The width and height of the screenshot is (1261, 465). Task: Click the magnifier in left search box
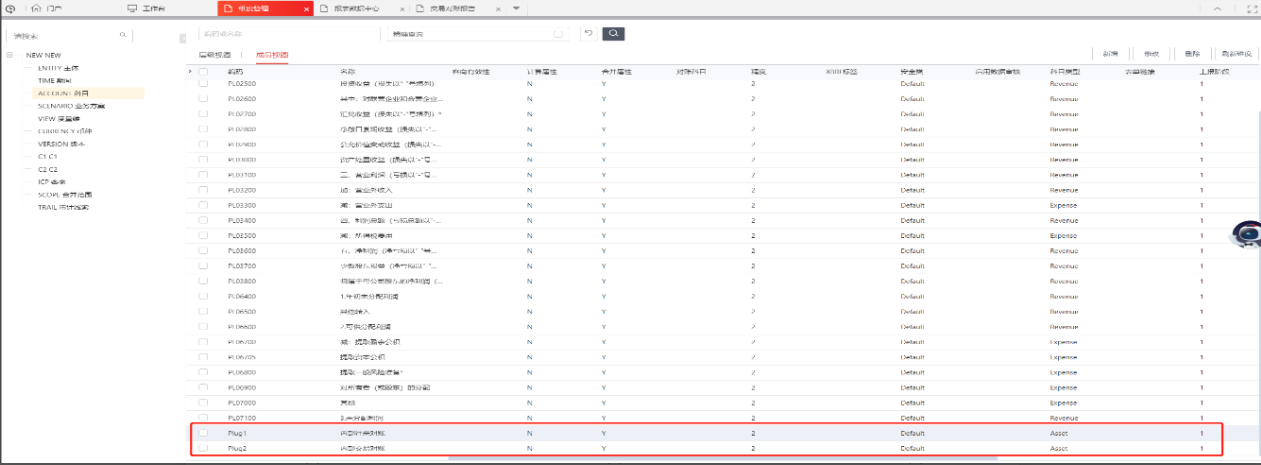[123, 35]
